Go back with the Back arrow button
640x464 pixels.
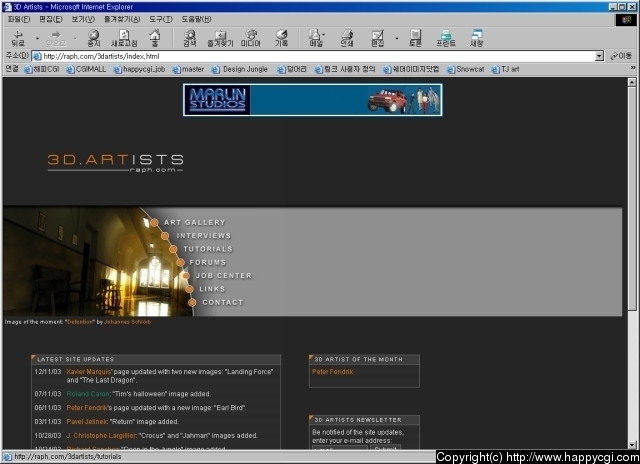pyautogui.click(x=18, y=38)
